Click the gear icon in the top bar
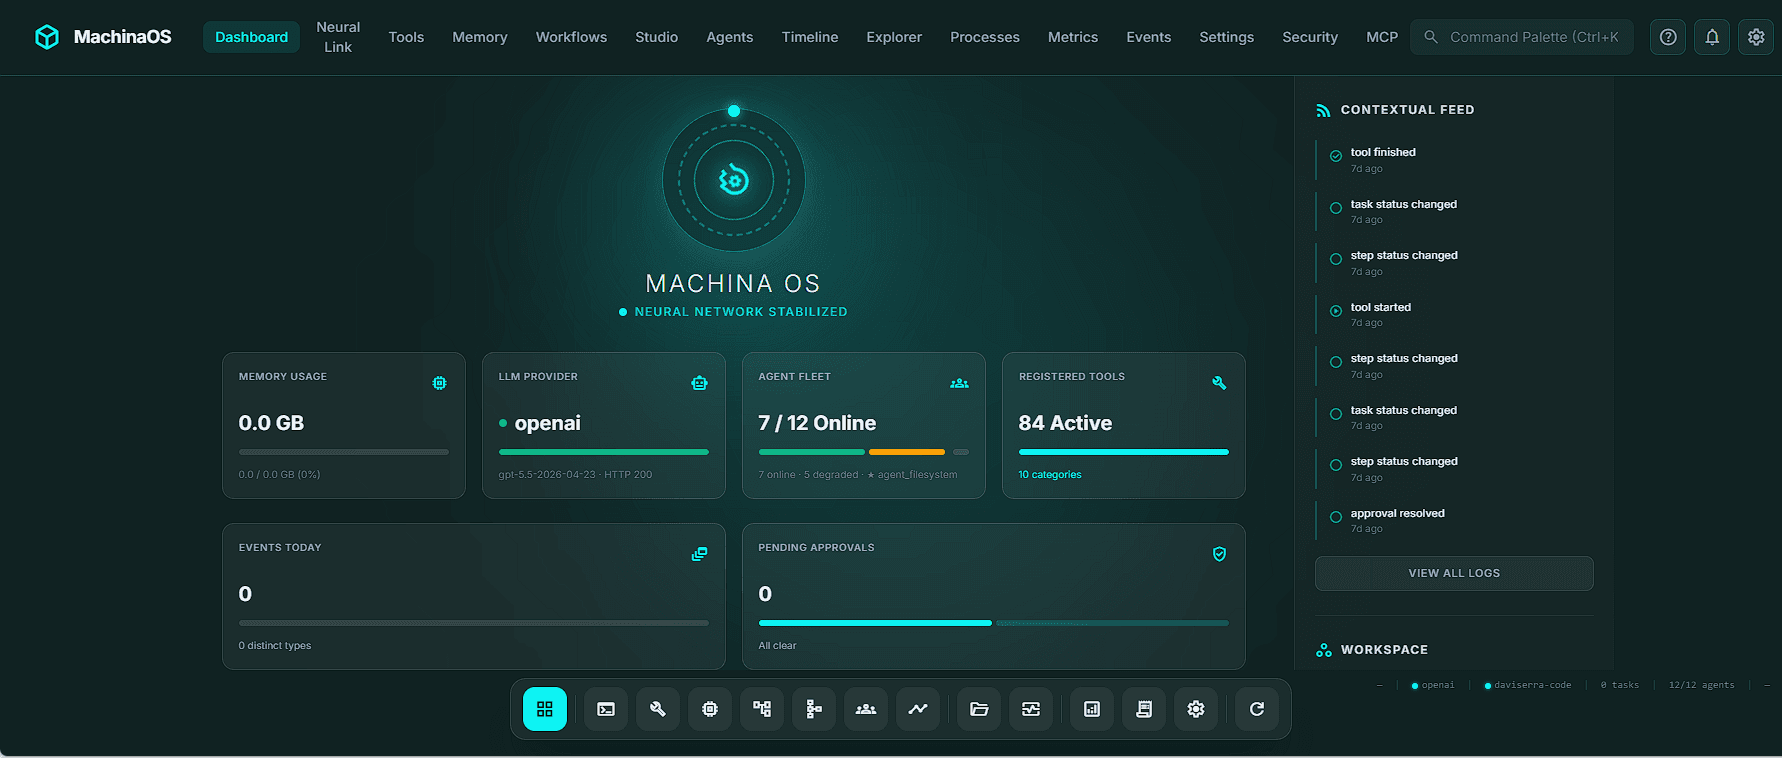 tap(1756, 37)
